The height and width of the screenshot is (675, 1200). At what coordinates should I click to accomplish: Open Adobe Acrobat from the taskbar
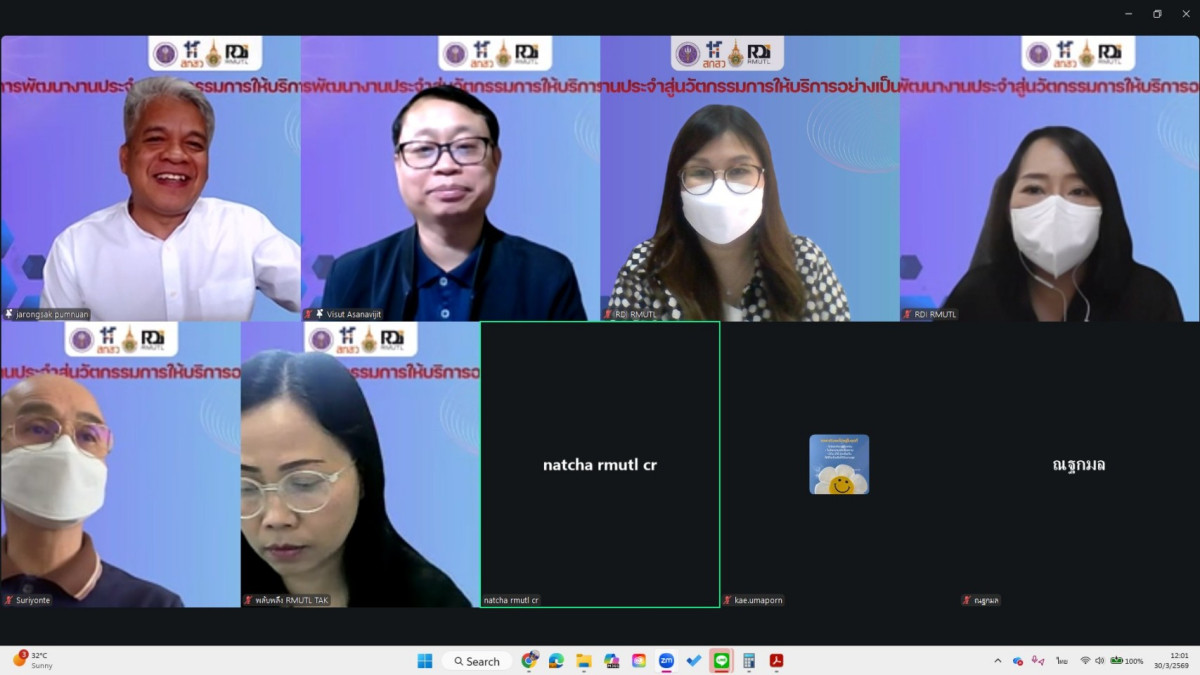776,661
